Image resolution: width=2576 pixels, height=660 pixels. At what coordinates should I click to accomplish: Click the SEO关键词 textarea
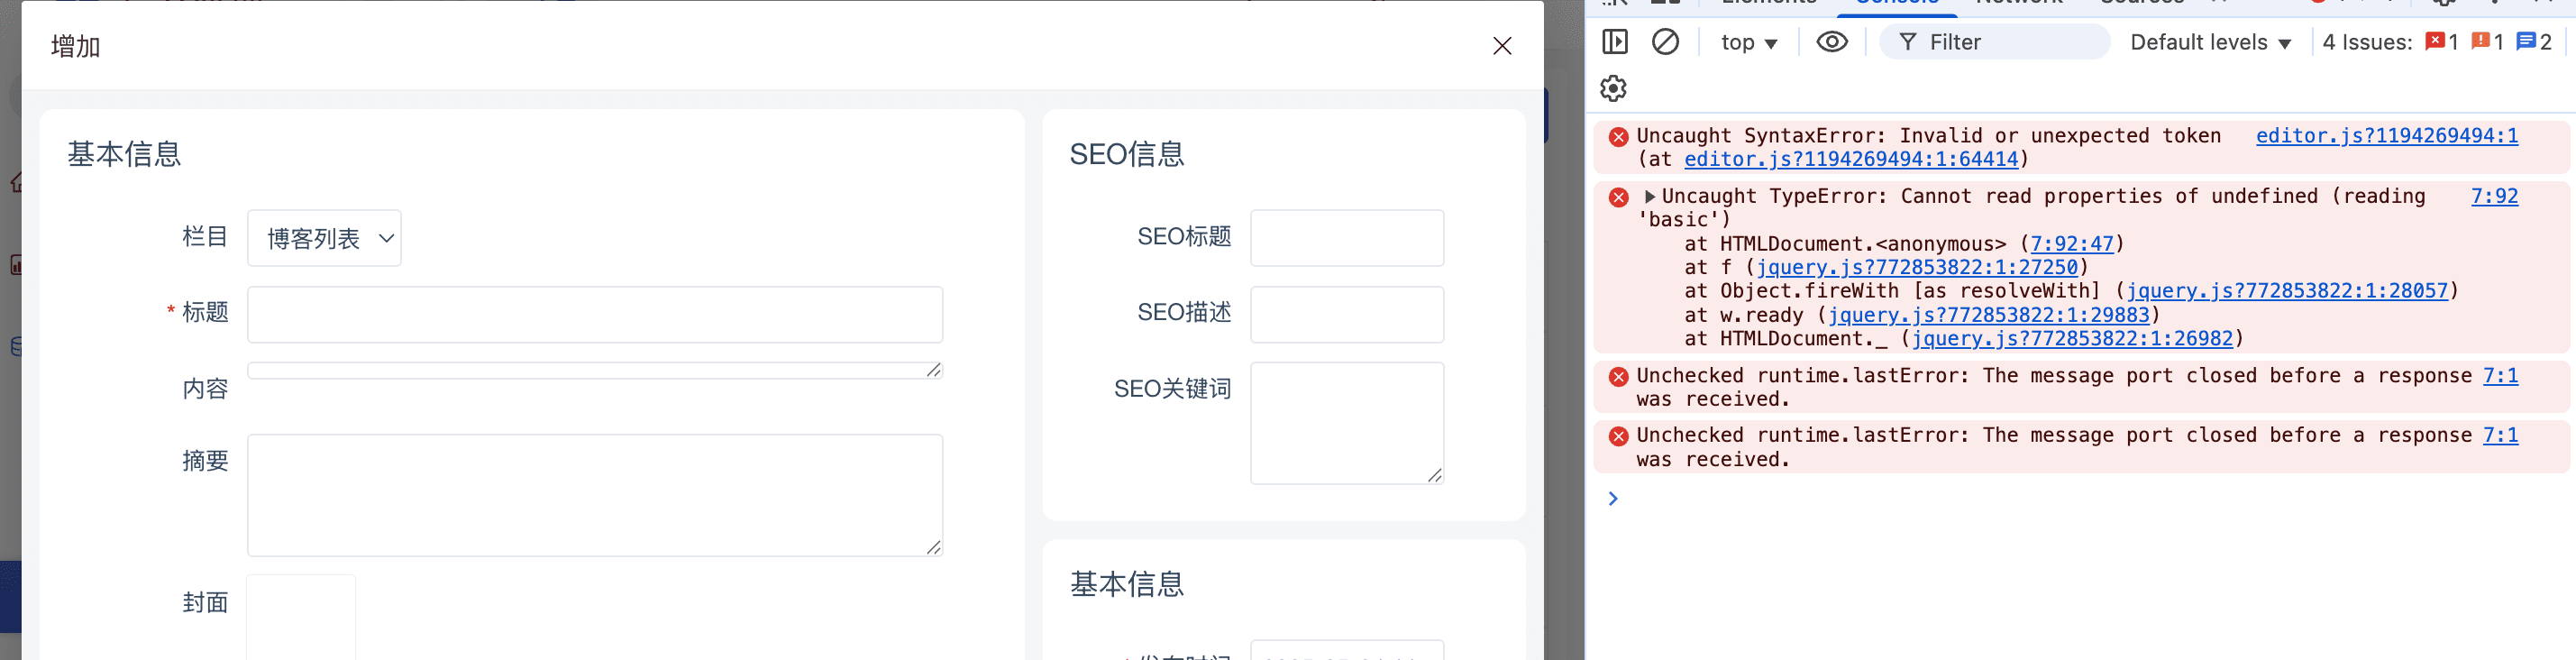tap(1347, 423)
